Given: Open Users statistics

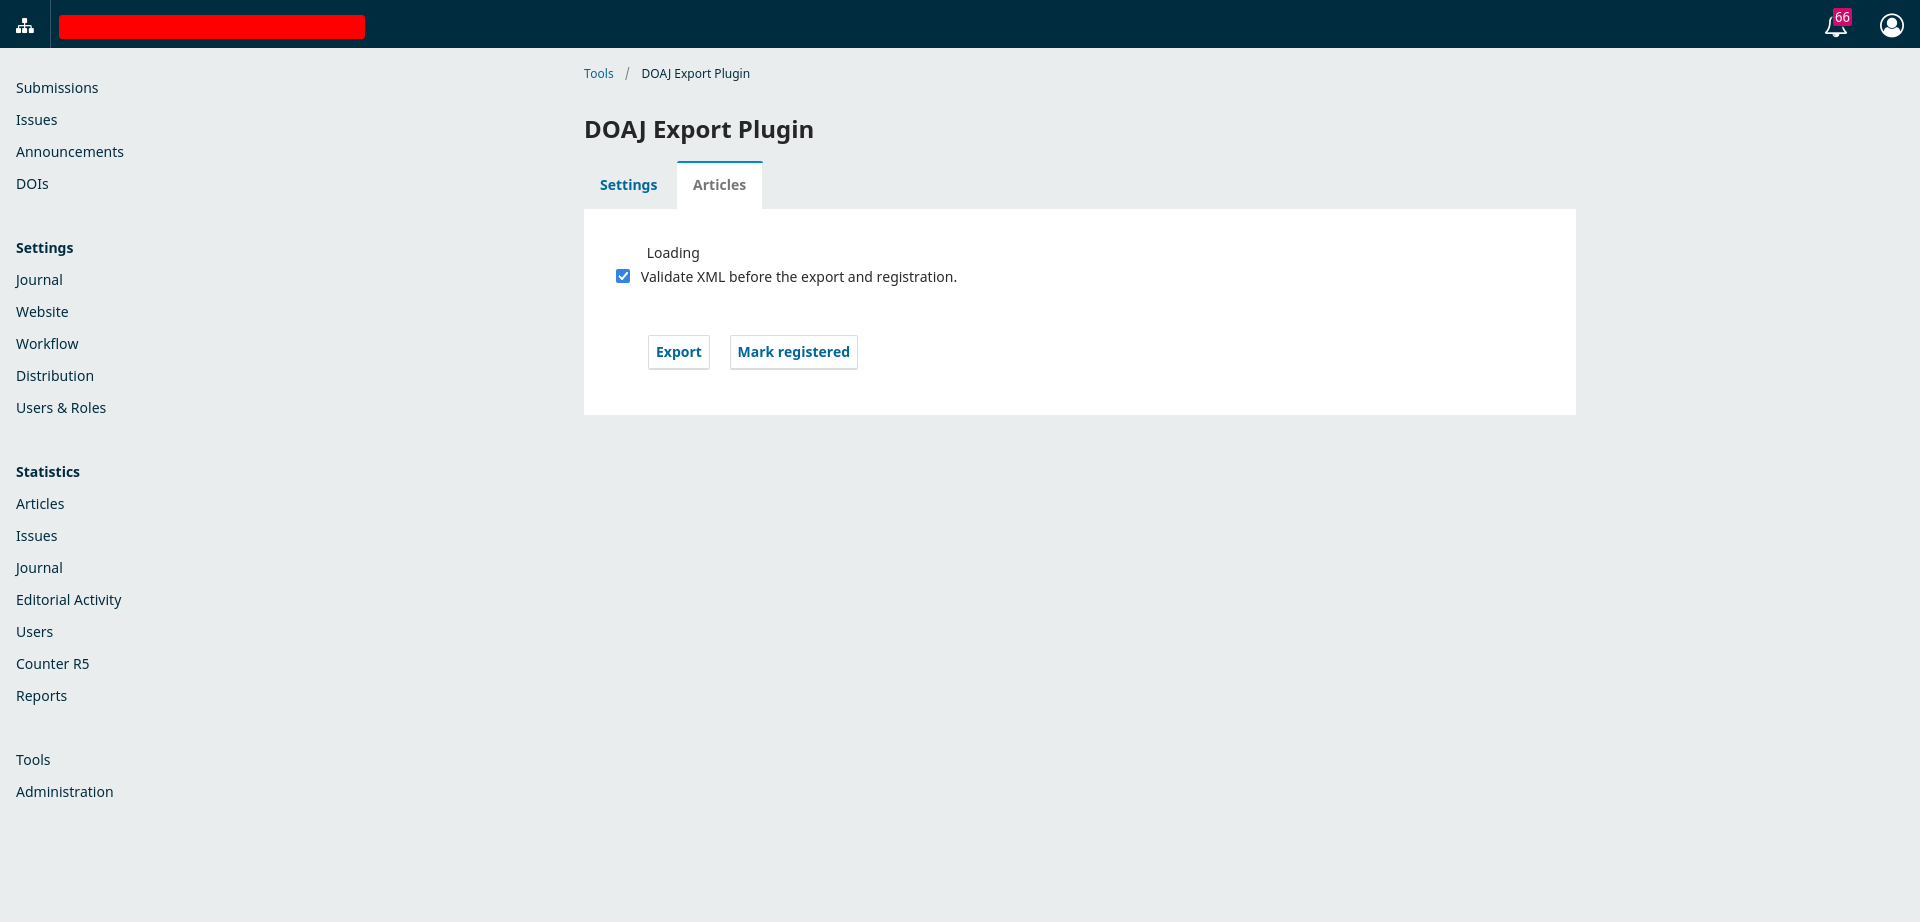Looking at the screenshot, I should tap(34, 632).
